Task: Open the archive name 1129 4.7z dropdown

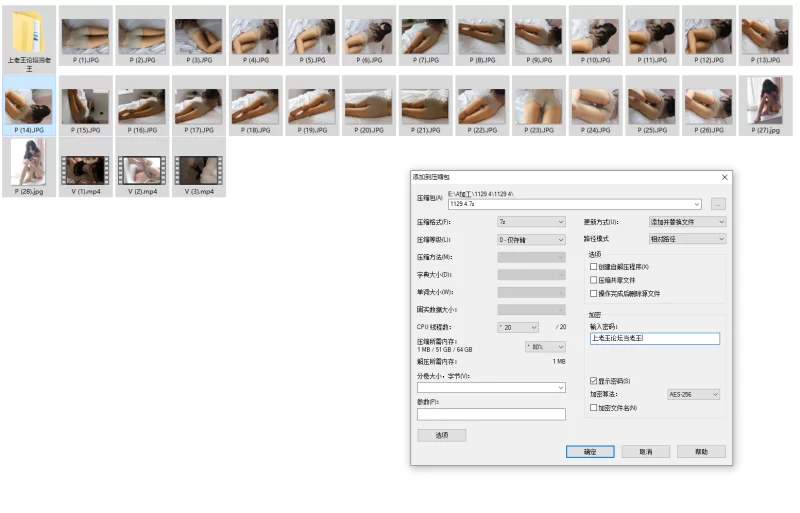Action: (696, 204)
